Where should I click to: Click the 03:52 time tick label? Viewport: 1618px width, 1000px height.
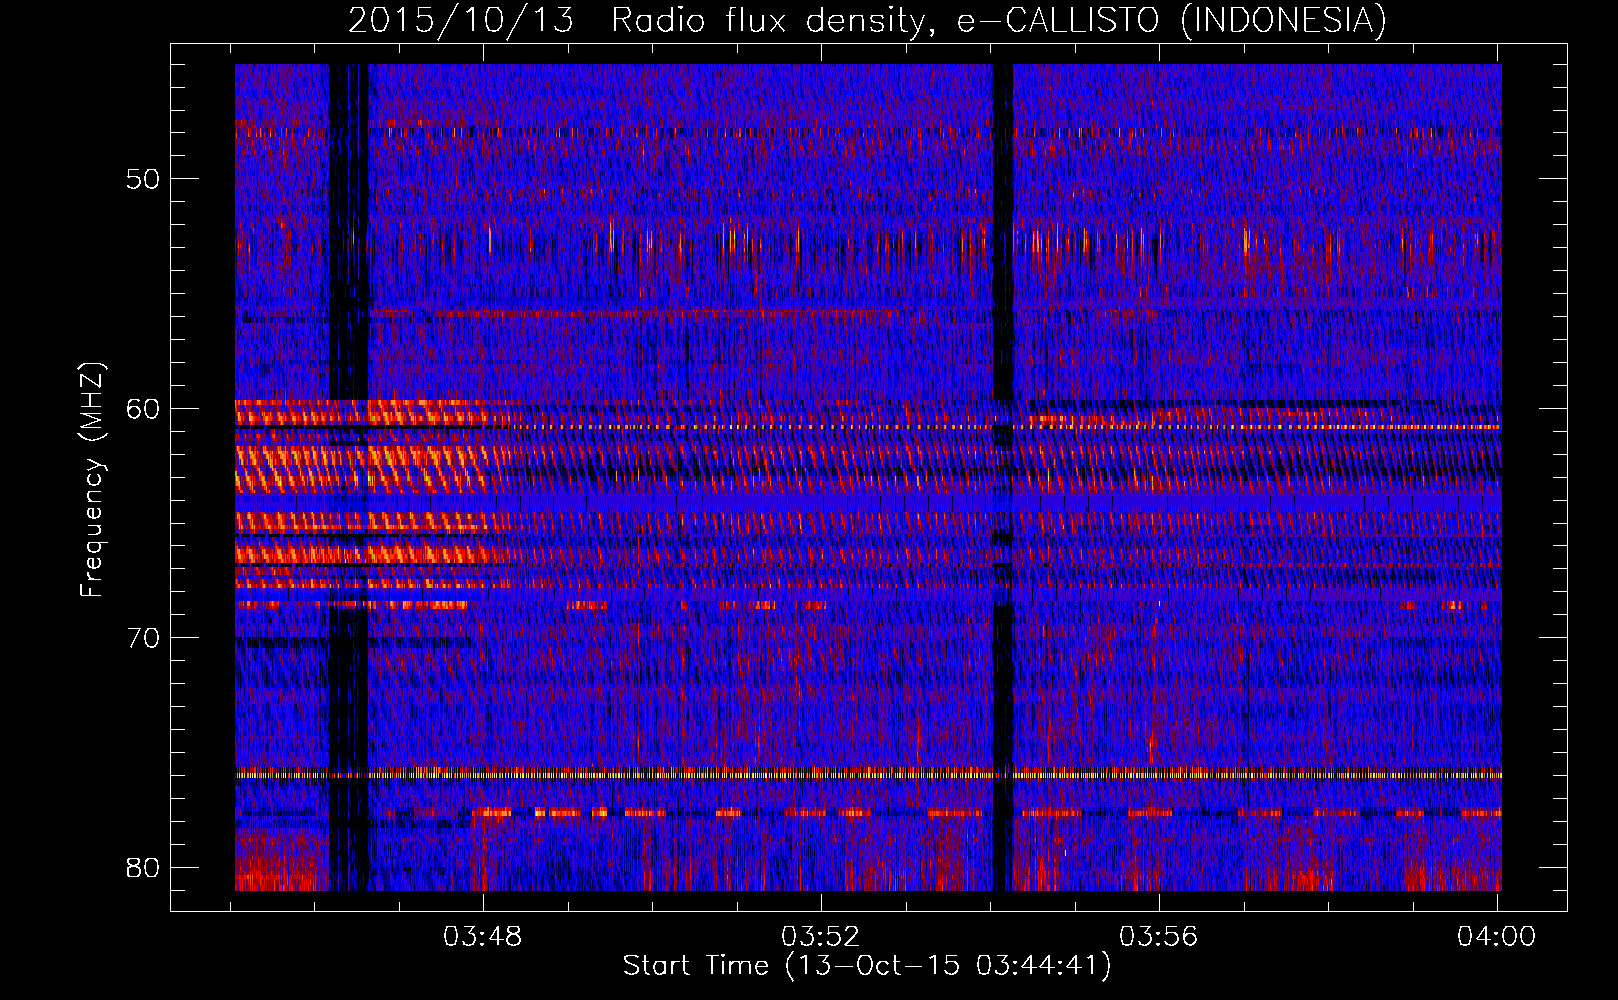click(821, 937)
